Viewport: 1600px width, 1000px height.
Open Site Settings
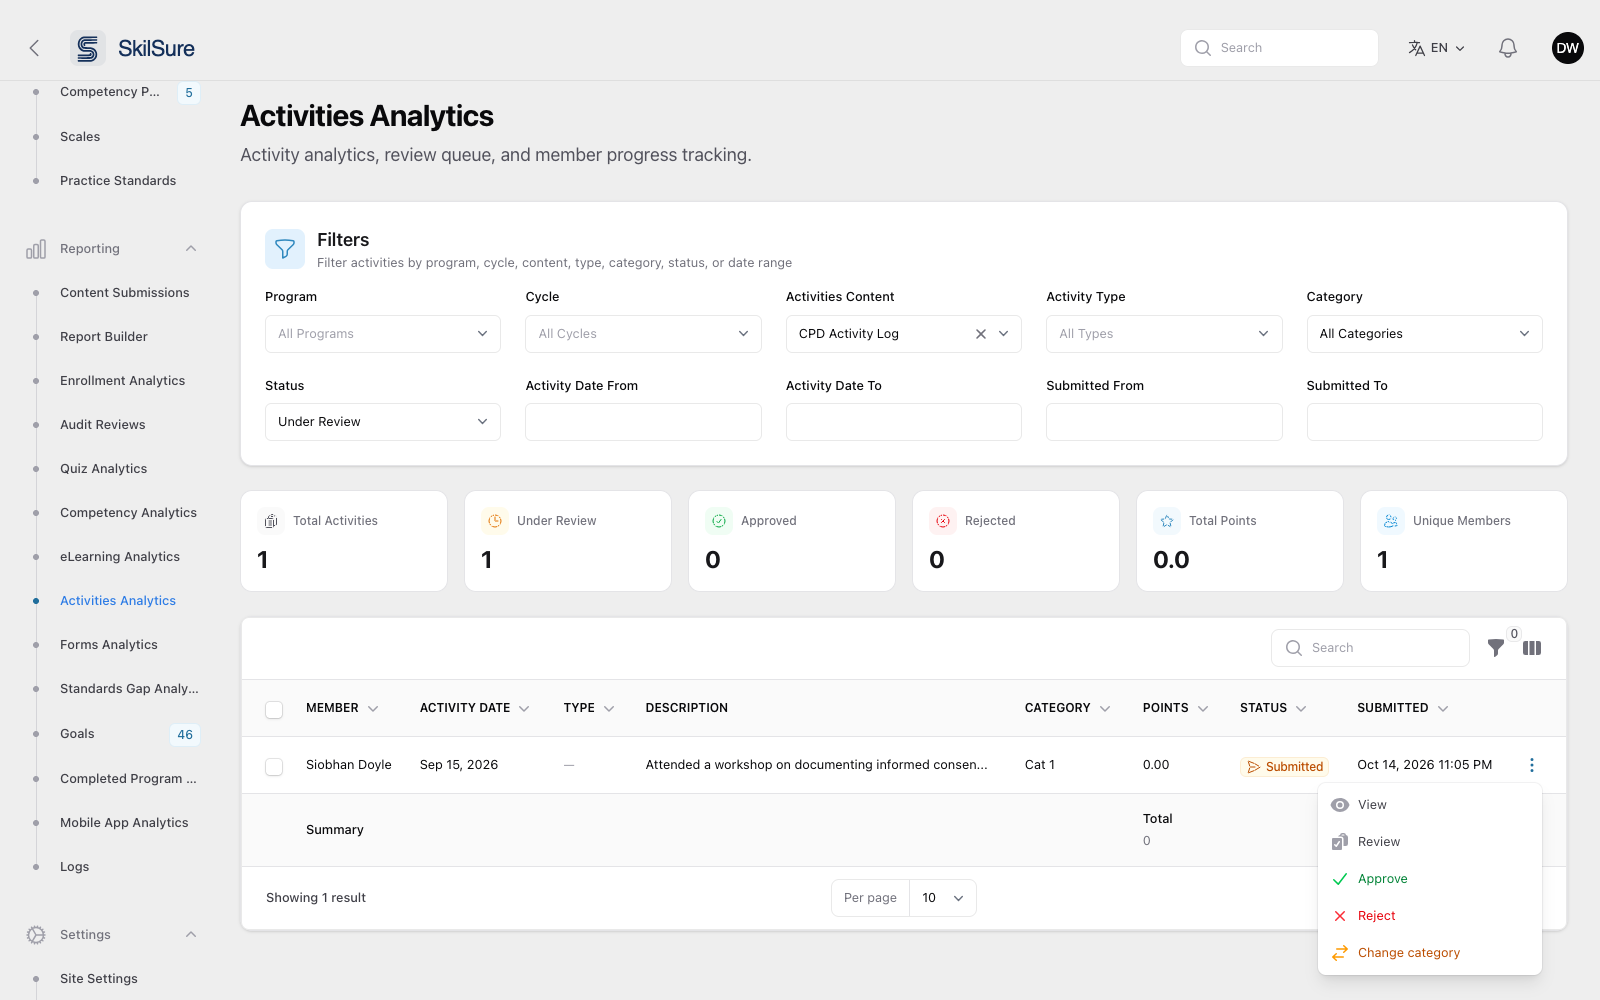click(x=99, y=979)
